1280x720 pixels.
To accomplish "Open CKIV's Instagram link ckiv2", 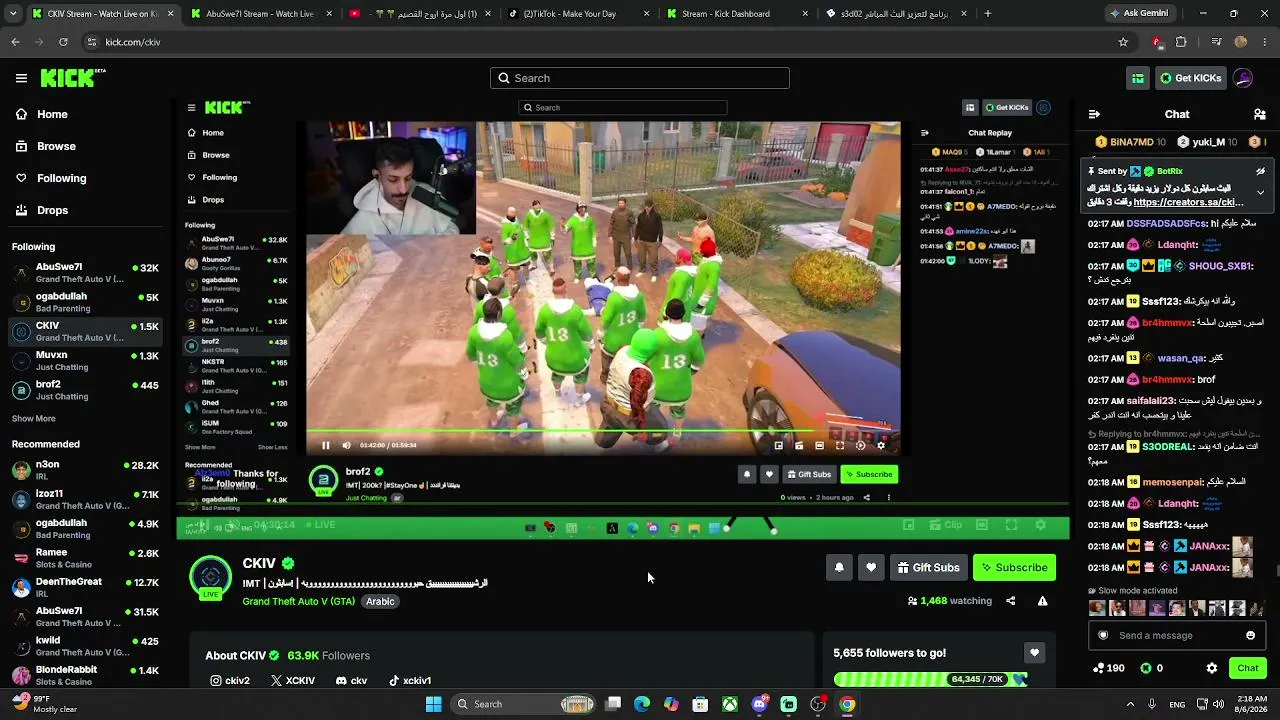I will (x=230, y=681).
